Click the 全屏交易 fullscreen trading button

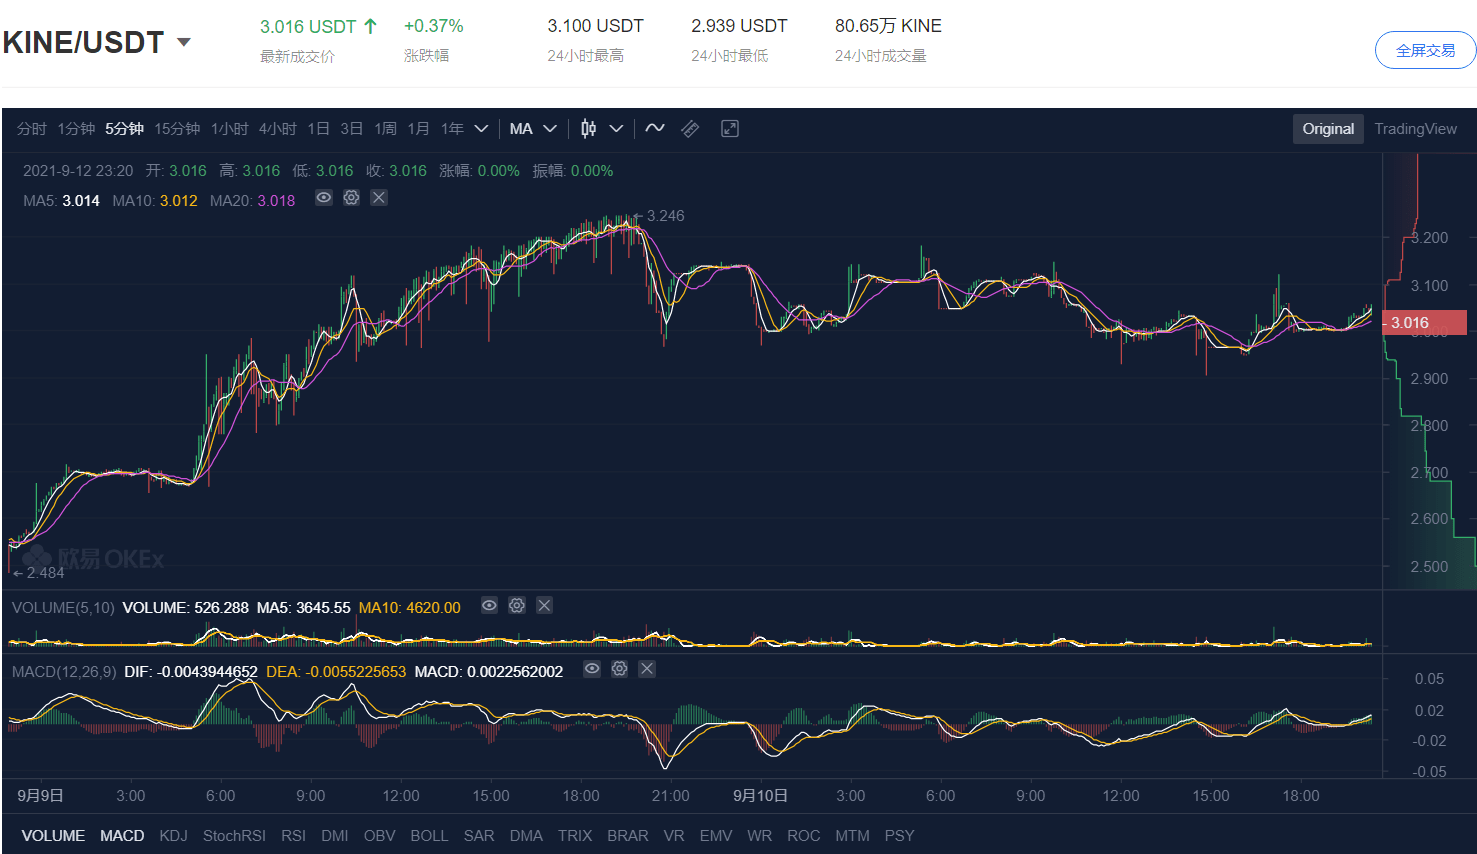tap(1425, 50)
